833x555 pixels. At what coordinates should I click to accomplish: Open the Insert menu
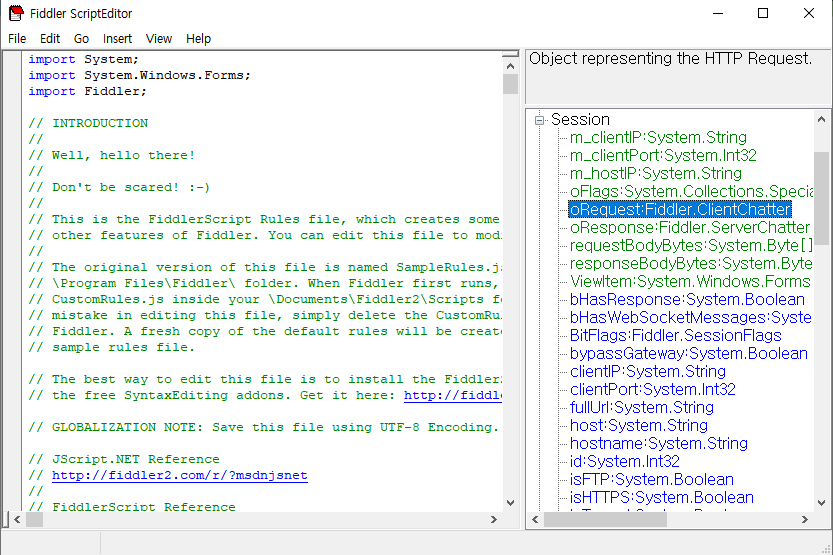pyautogui.click(x=117, y=39)
